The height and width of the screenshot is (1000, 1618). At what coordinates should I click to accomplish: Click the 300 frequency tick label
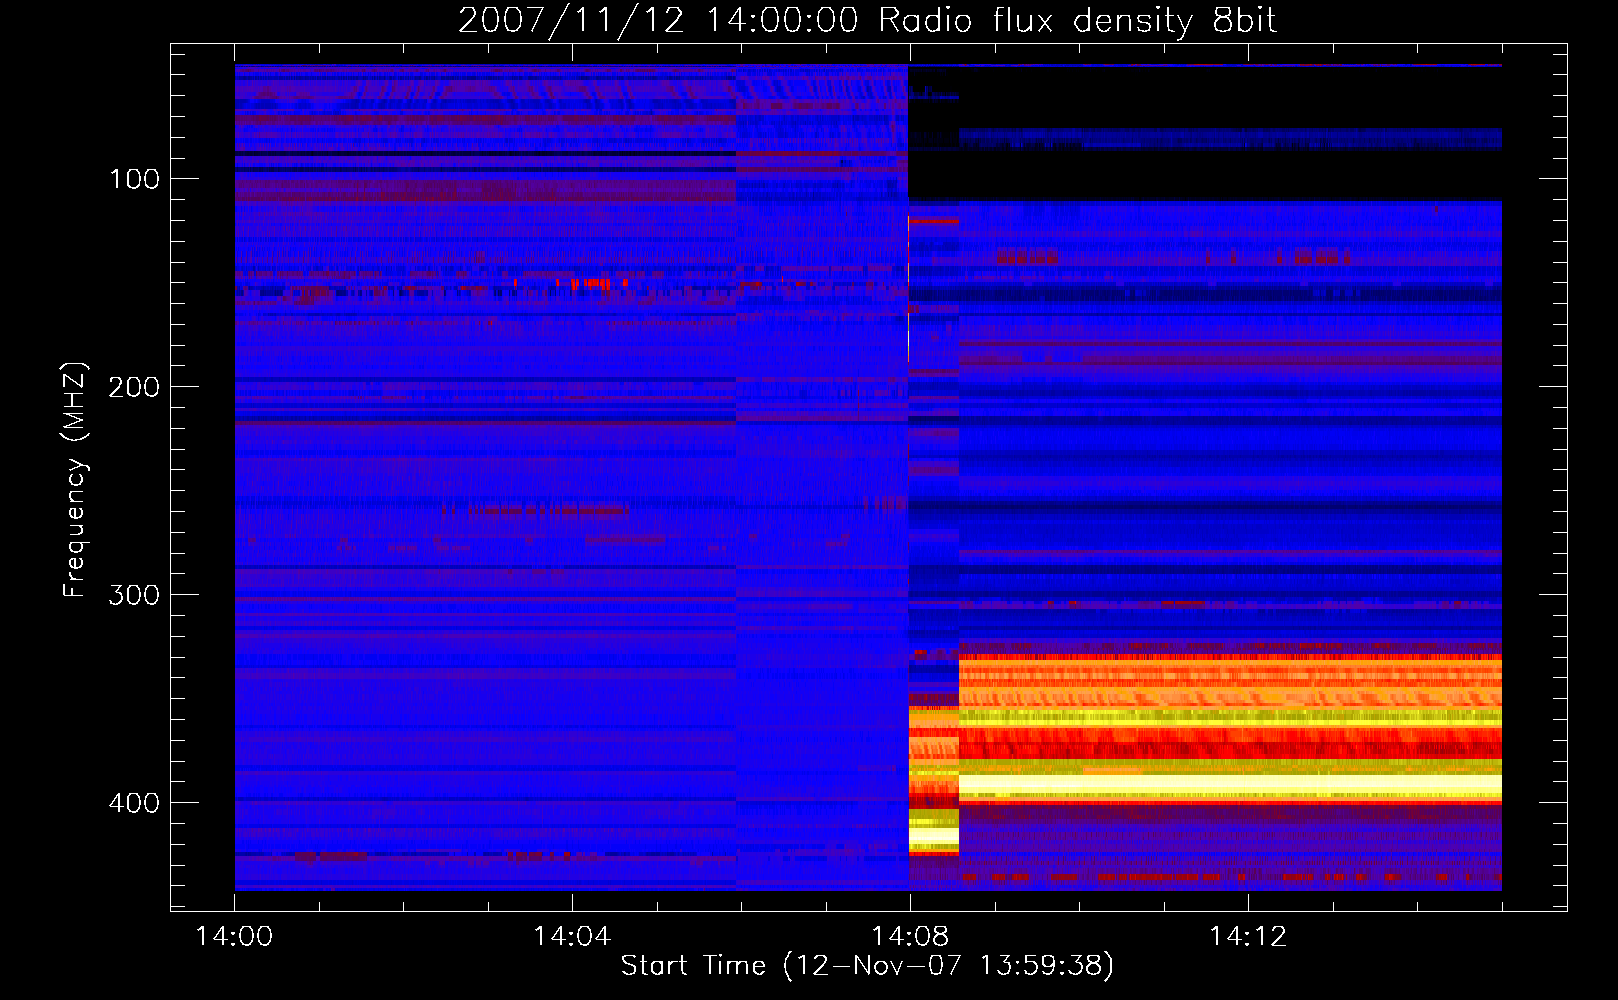tap(135, 595)
